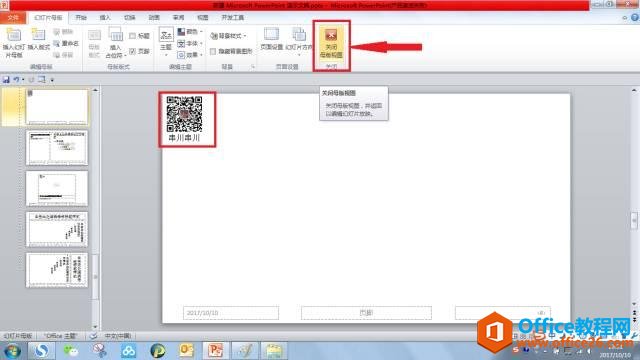This screenshot has width=640, height=360.
Task: Switch to the Transitions tab
Action: tap(130, 18)
